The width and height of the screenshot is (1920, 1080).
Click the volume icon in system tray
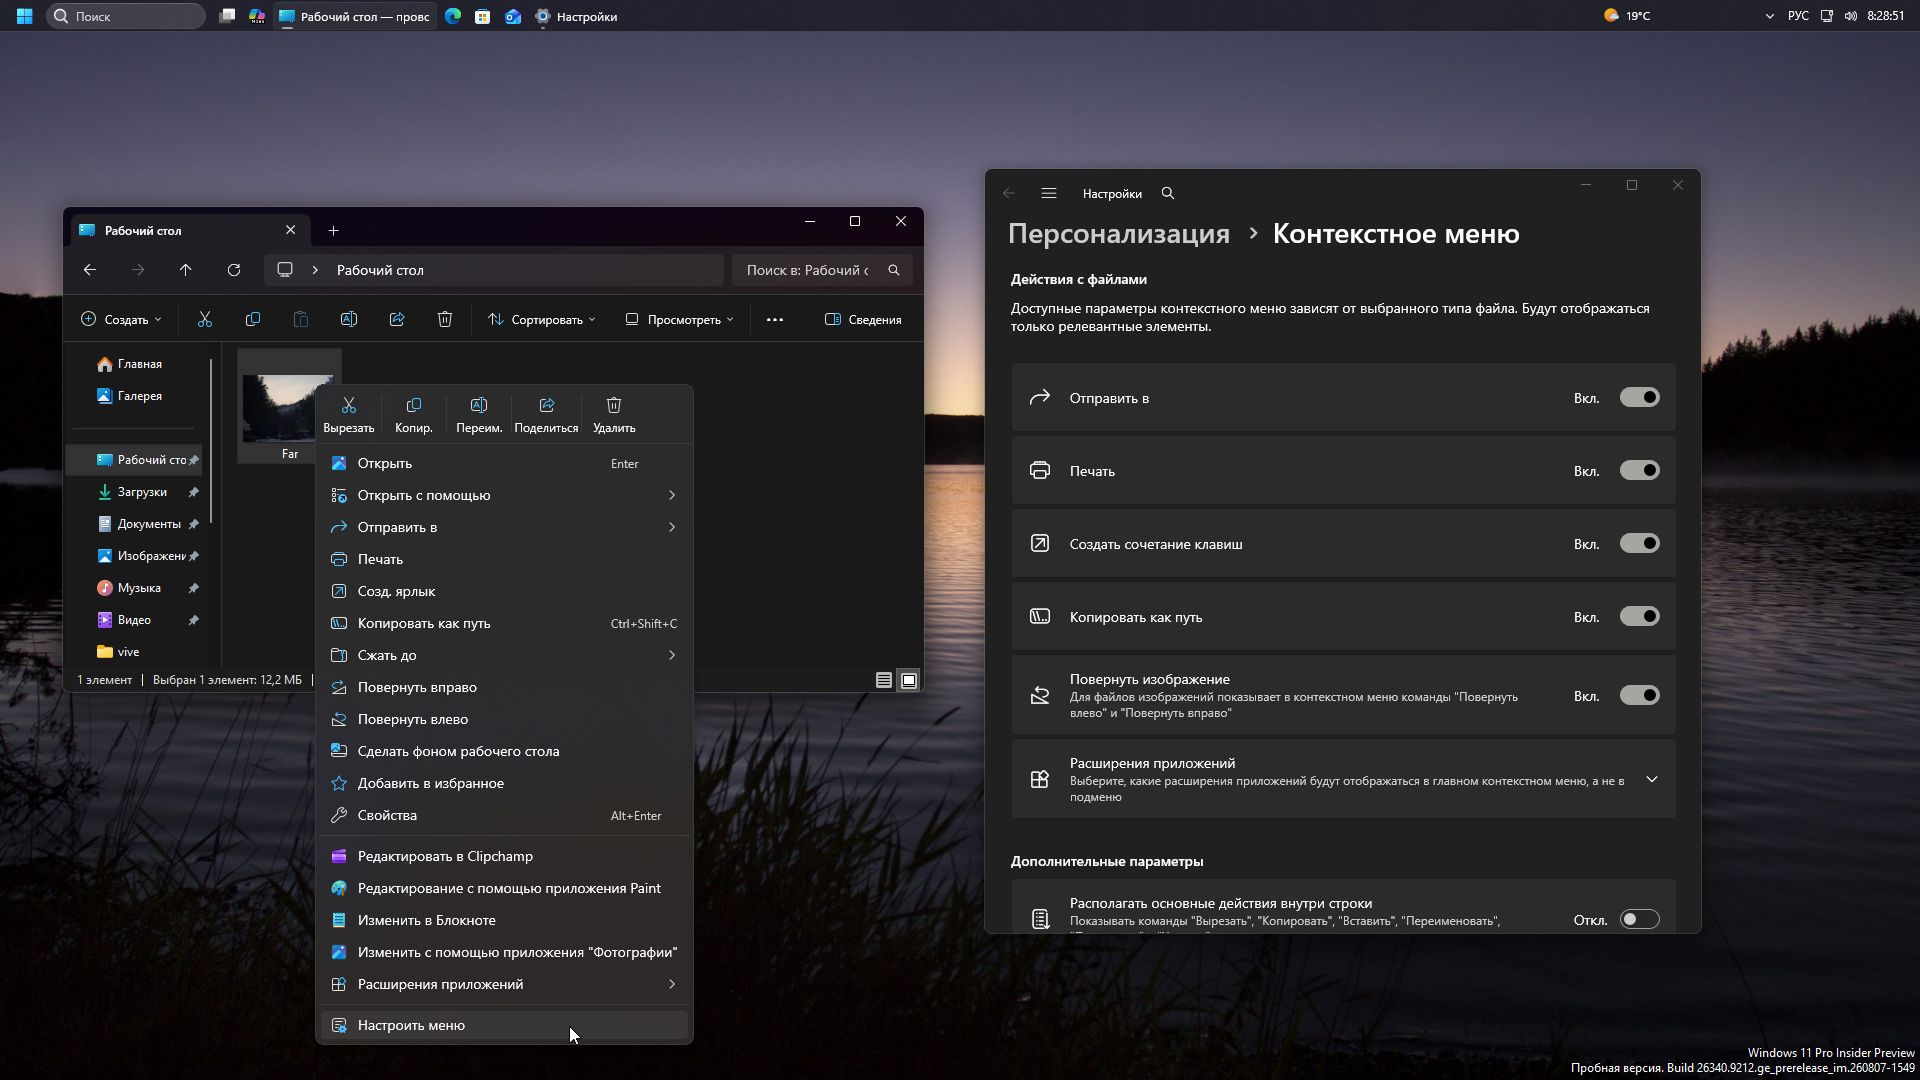point(1851,16)
